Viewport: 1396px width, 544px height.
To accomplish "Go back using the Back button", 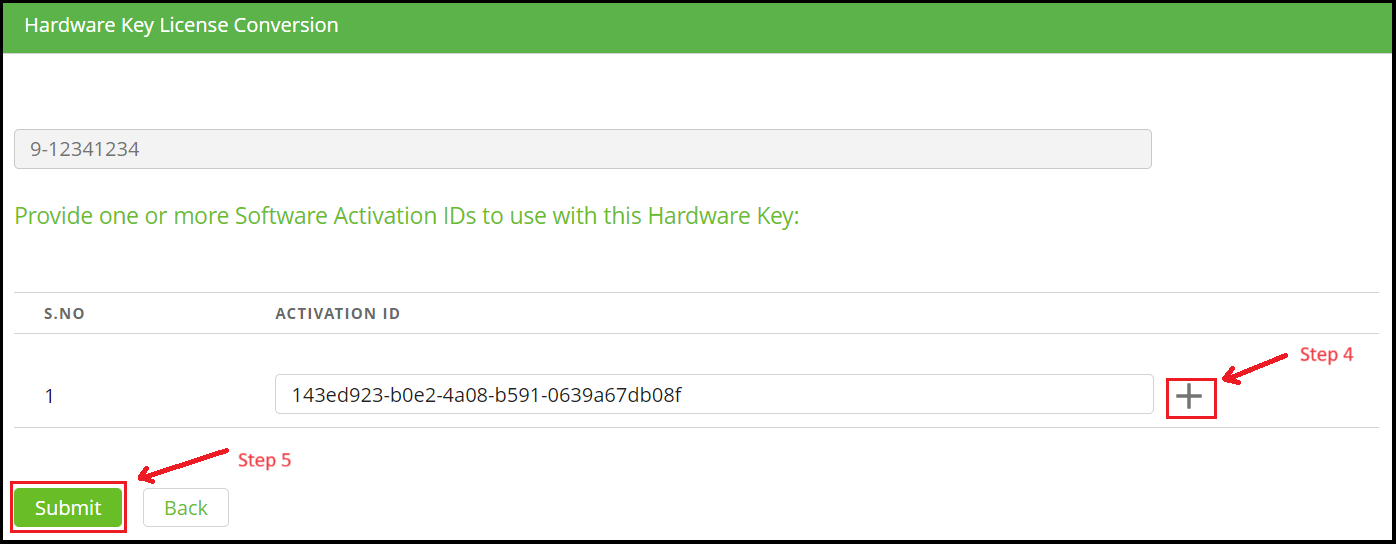I will click(x=186, y=508).
